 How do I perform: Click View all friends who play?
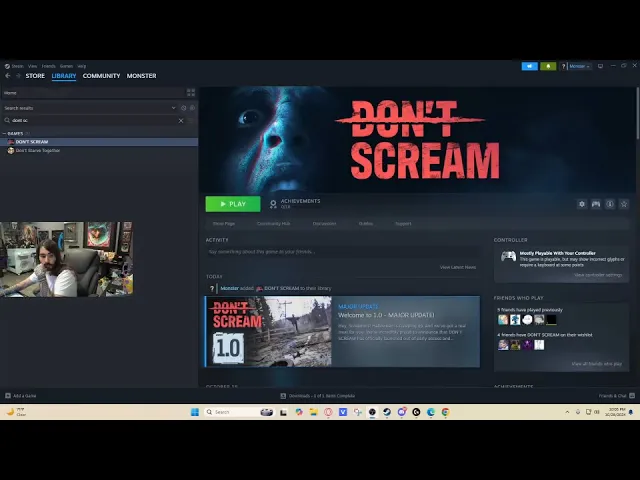click(x=596, y=364)
